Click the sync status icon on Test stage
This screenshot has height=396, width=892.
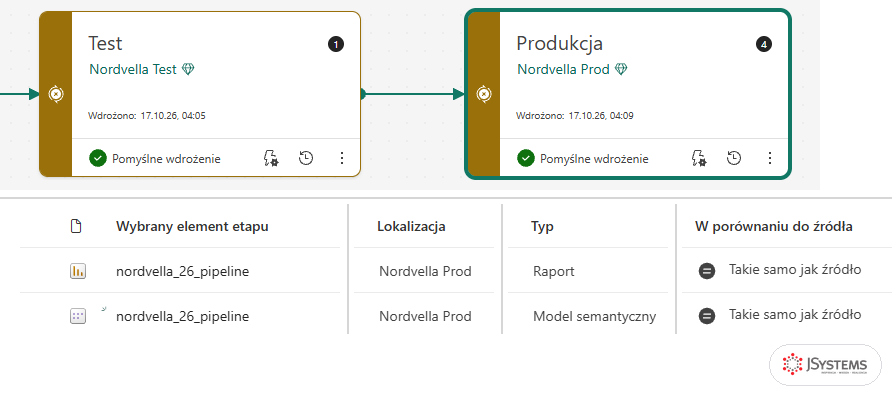(x=56, y=94)
